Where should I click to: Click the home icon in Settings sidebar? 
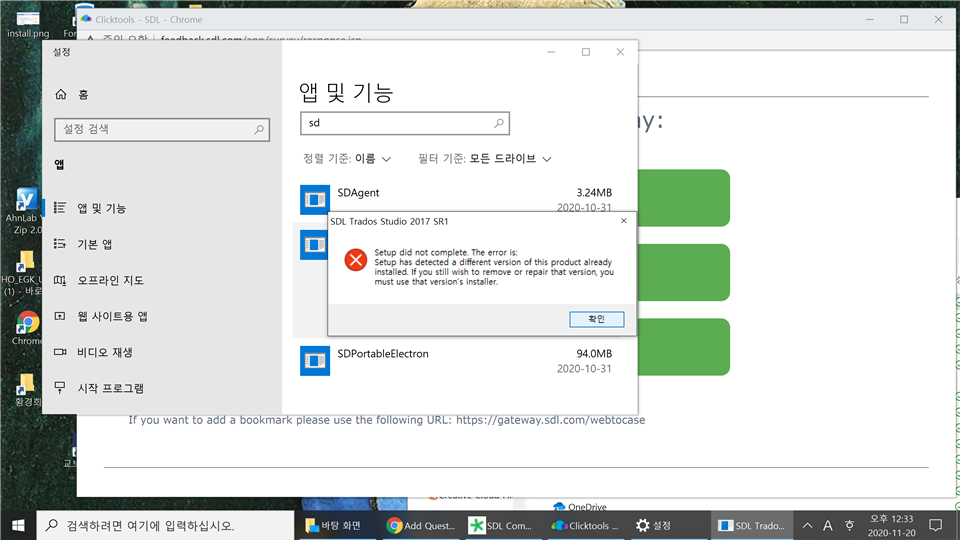[x=61, y=94]
